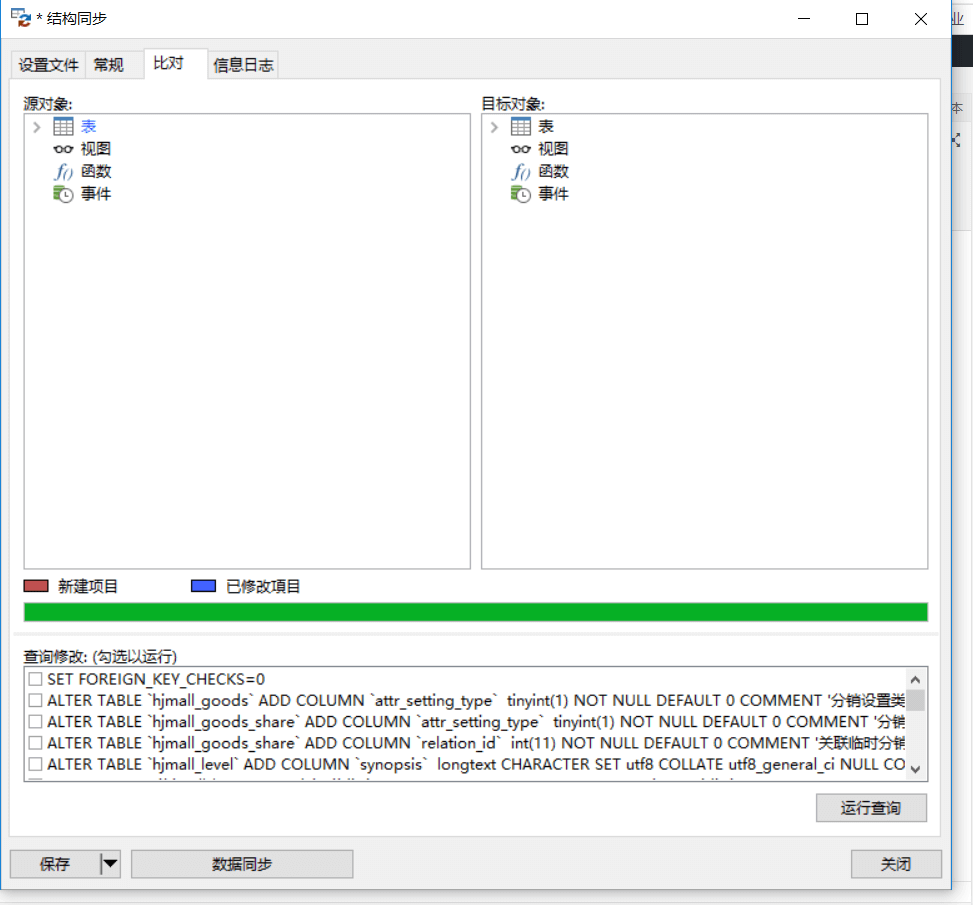Open the 信息日志 tab
The height and width of the screenshot is (905, 973).
(243, 66)
